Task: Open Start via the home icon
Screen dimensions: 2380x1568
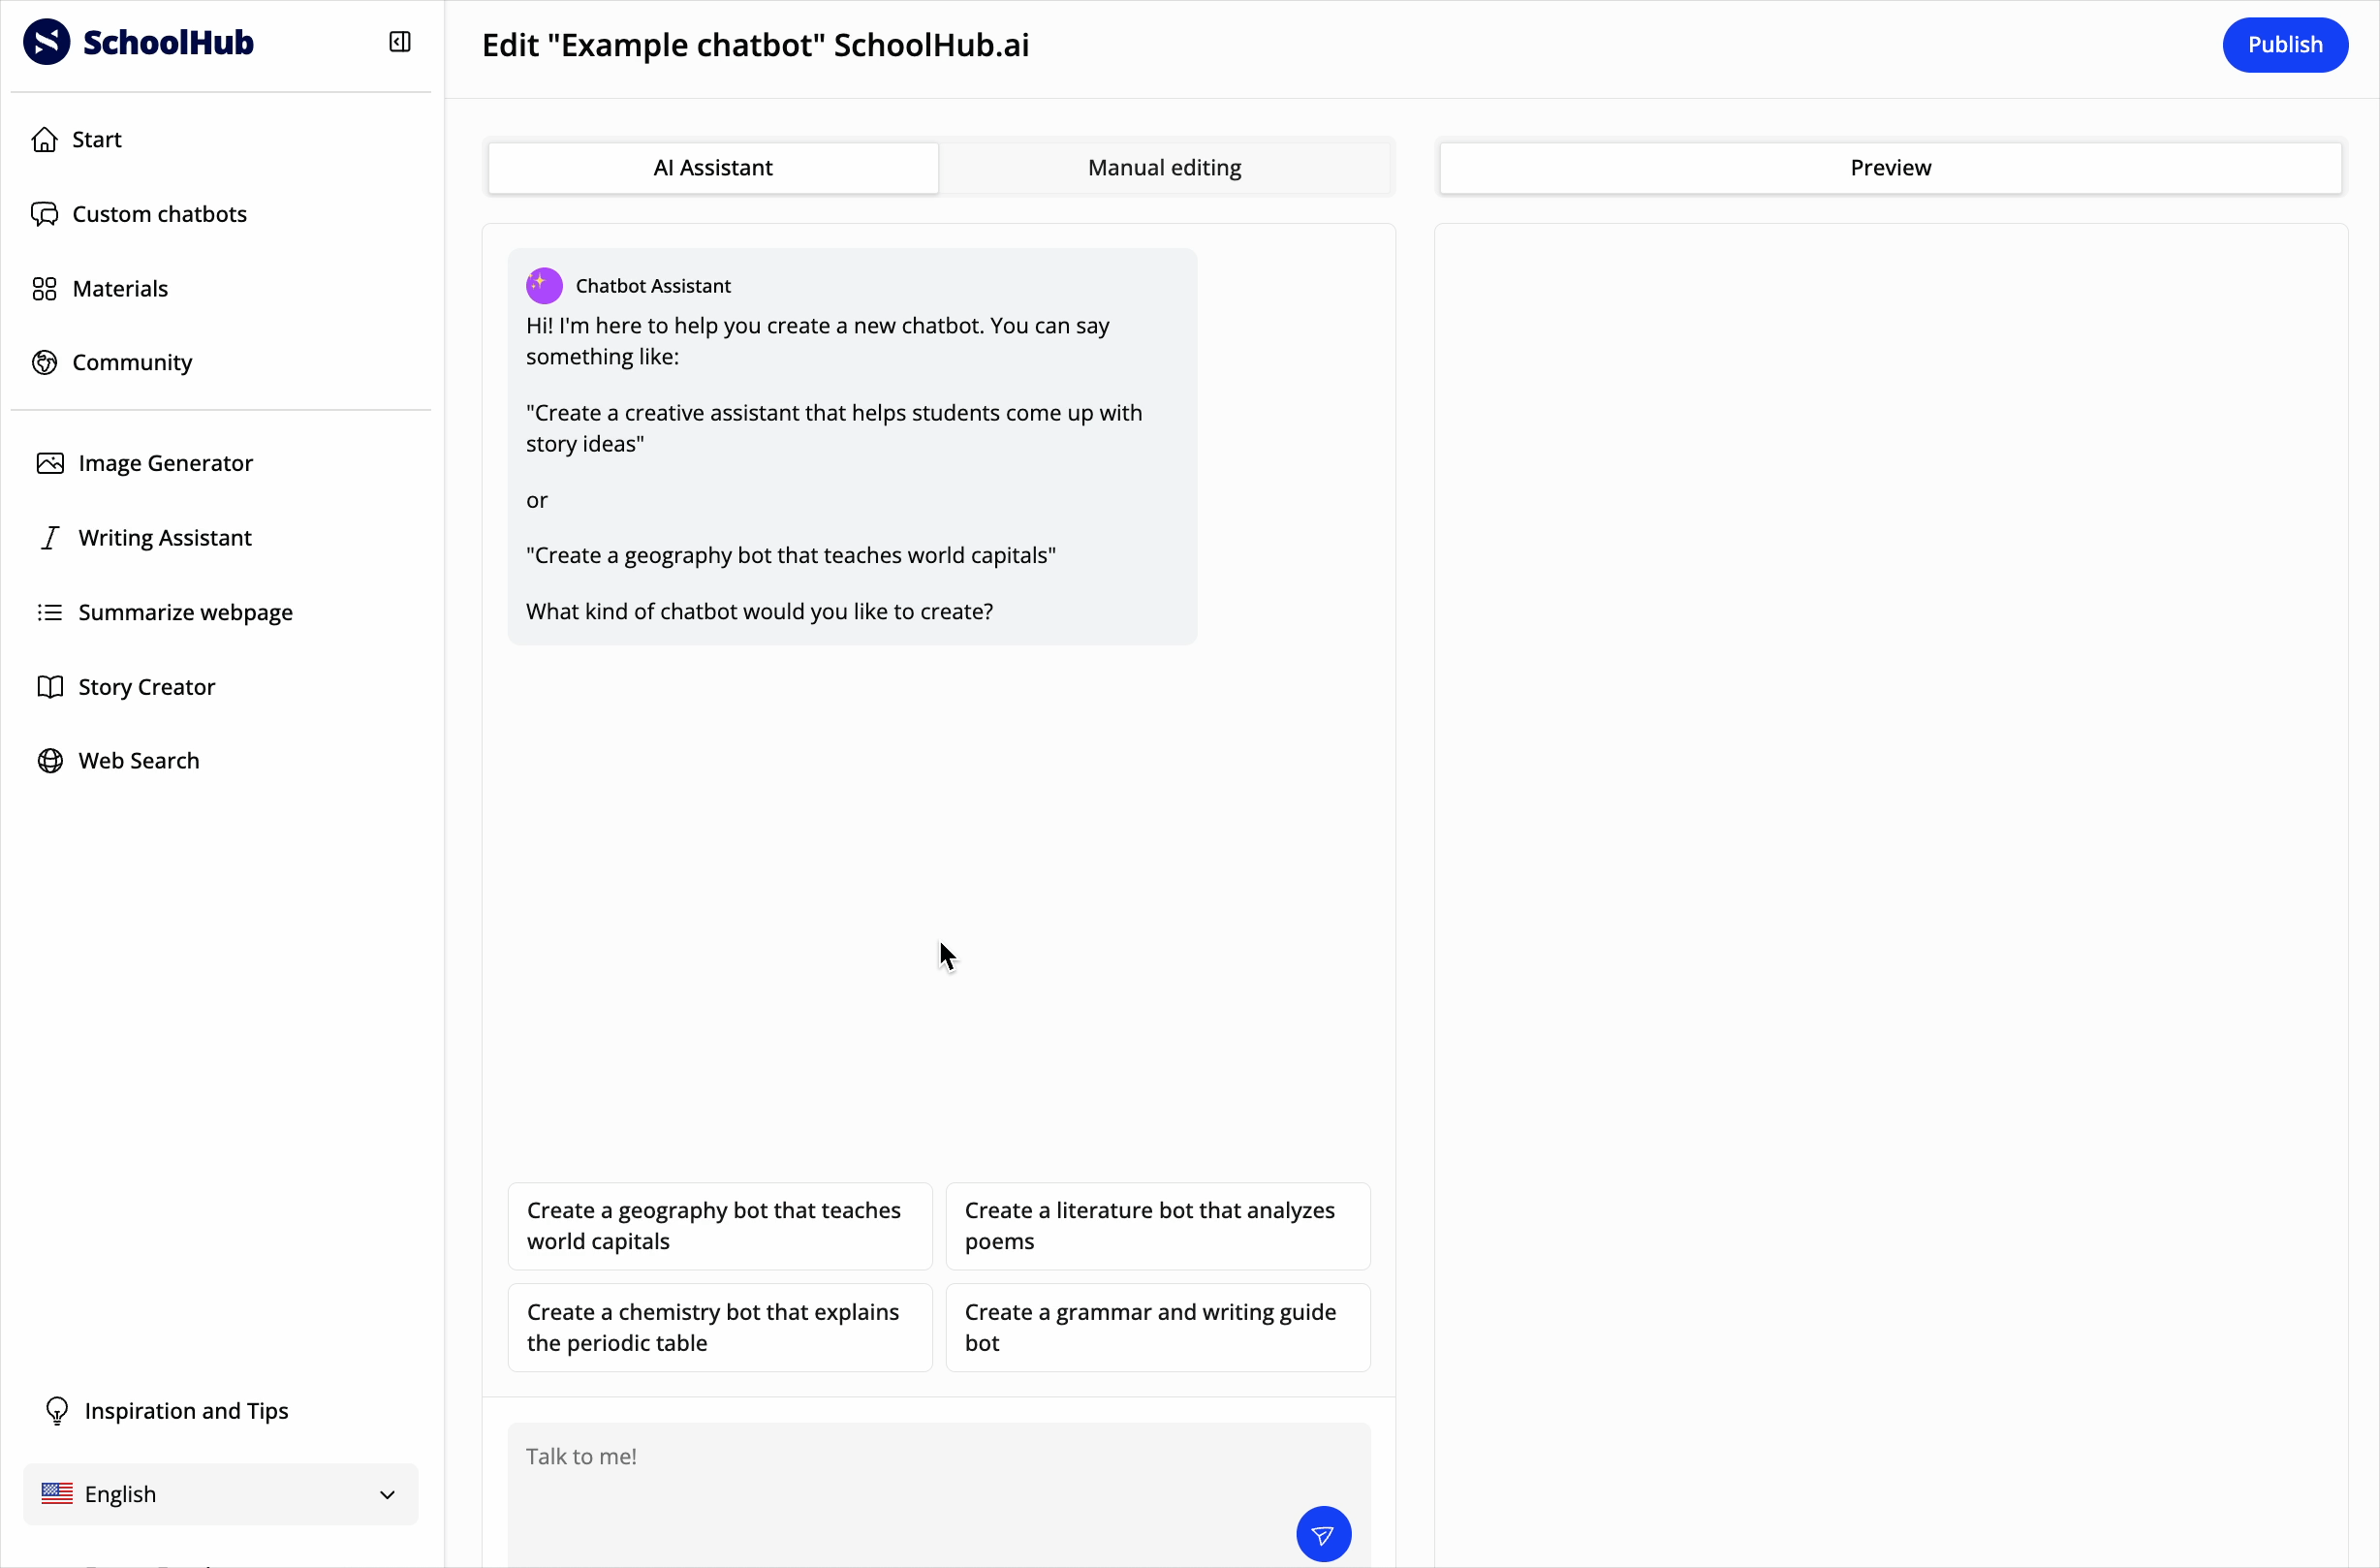Action: tap(45, 140)
